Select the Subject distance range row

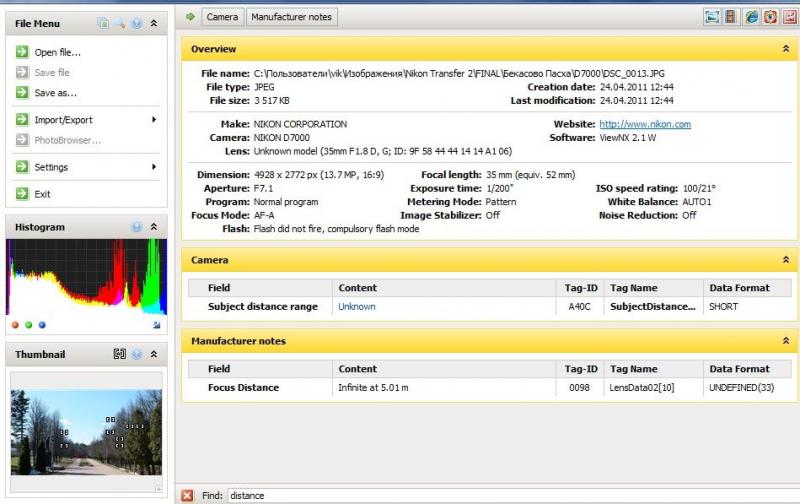tap(491, 307)
